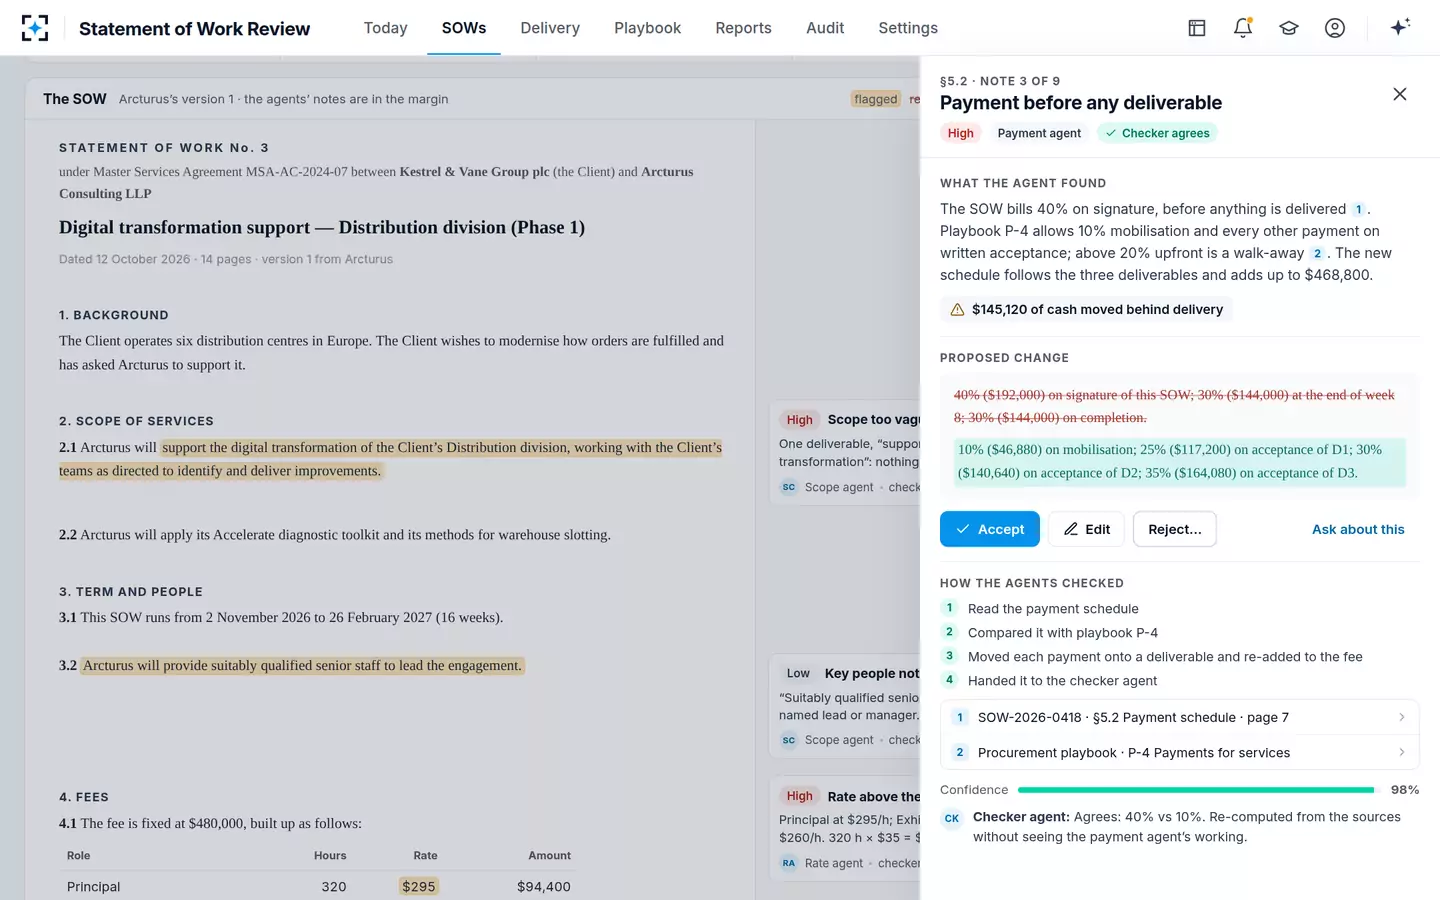Click the highlighted clause 2.1 scope text
The width and height of the screenshot is (1440, 900).
(390, 459)
